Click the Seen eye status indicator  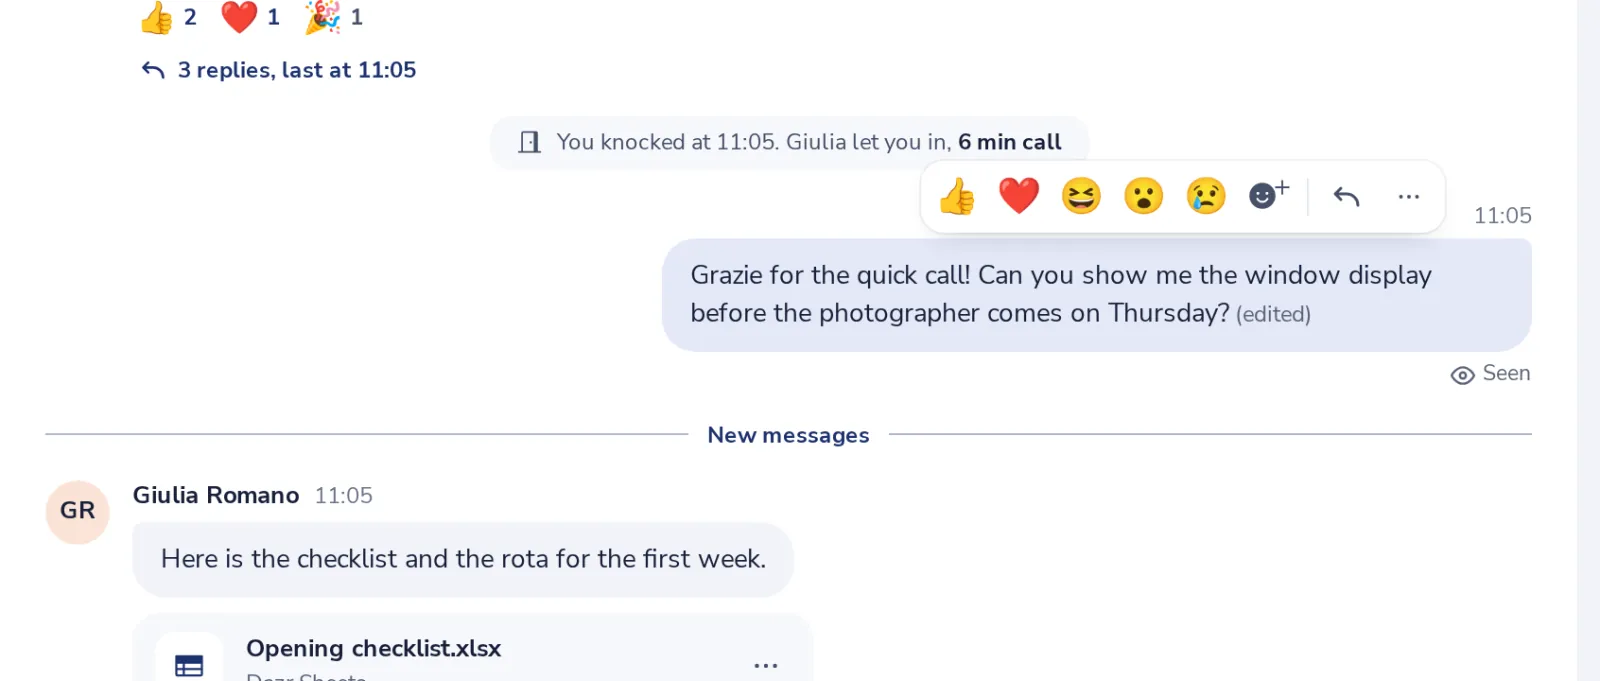(x=1490, y=374)
